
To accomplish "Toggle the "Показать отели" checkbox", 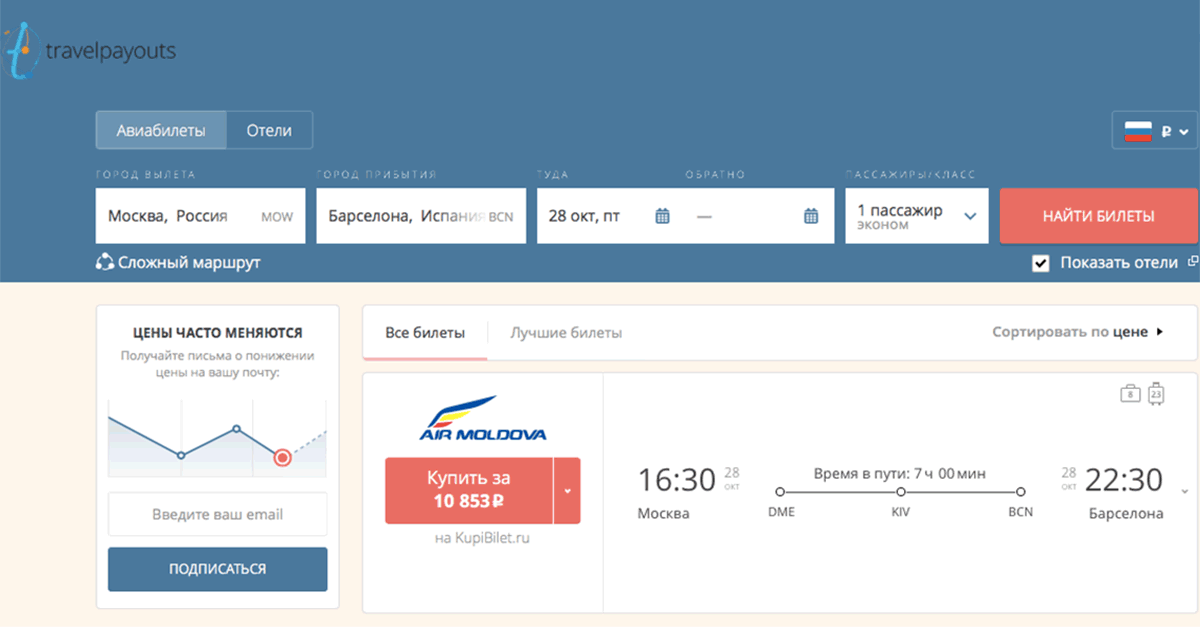I will coord(1041,263).
